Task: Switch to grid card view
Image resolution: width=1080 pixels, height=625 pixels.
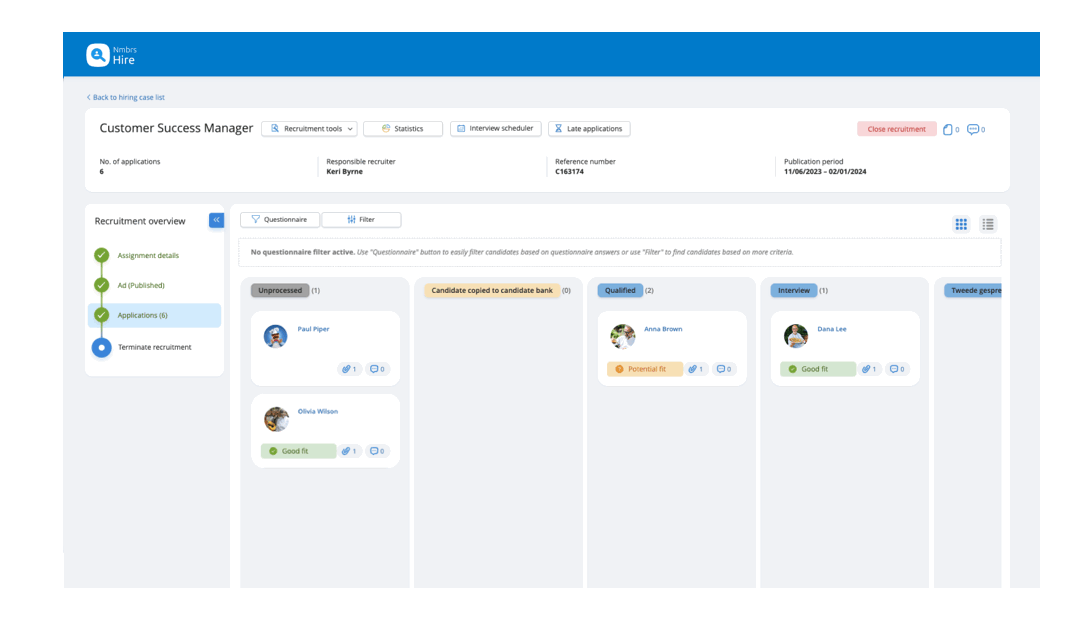Action: click(x=961, y=224)
